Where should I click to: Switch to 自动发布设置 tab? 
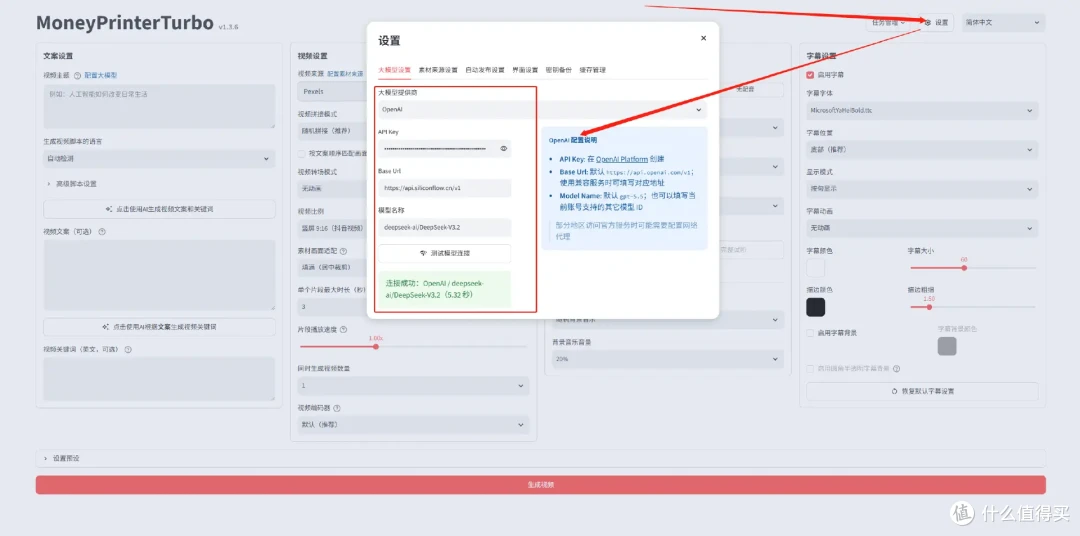point(485,70)
